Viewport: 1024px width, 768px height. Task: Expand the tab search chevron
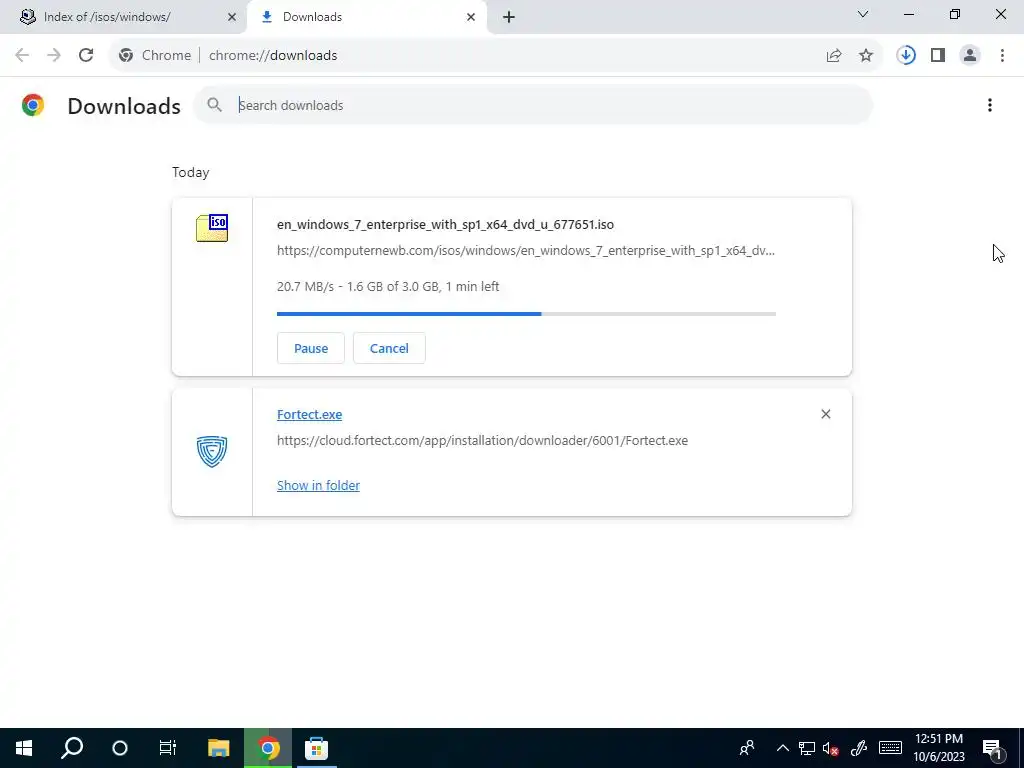863,14
